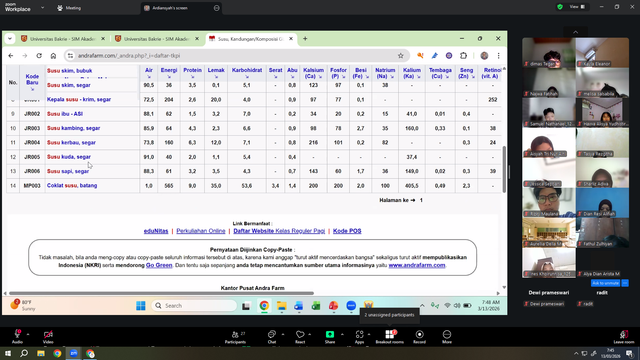The height and width of the screenshot is (360, 640).
Task: Expand Apps options arrow in Zoom toolbar
Action: 369,334
